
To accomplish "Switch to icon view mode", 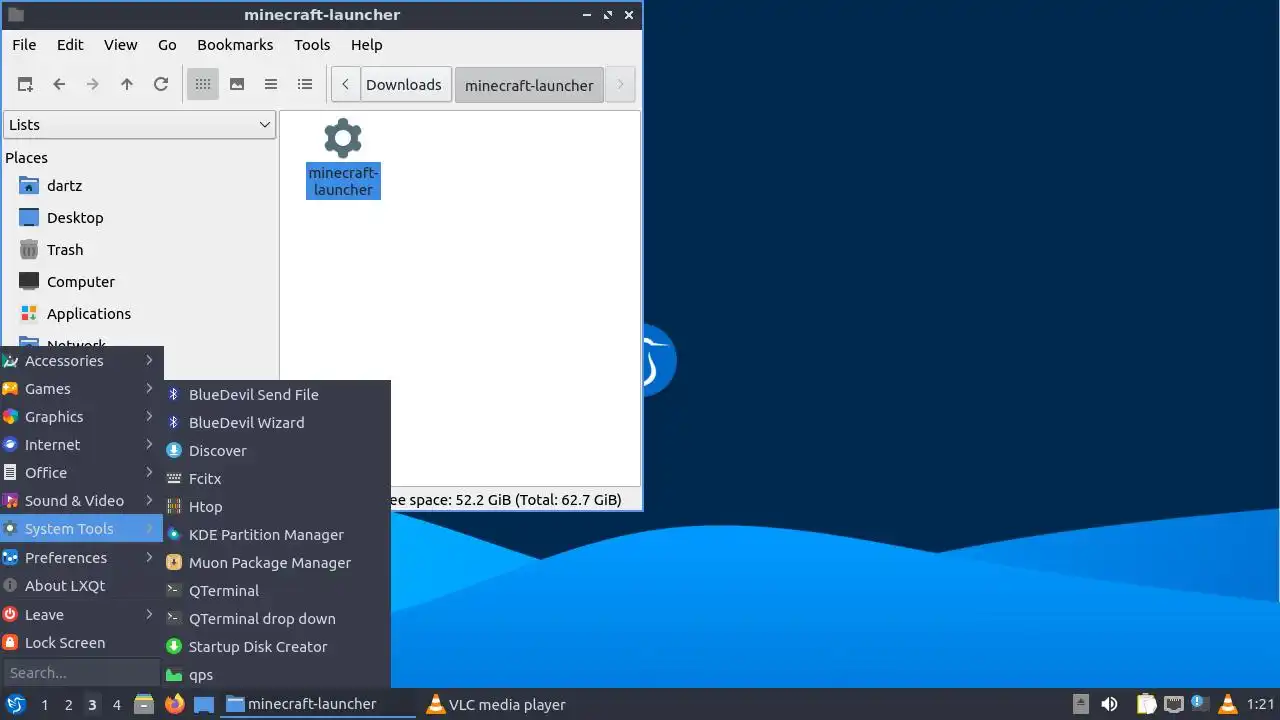I will pyautogui.click(x=203, y=85).
